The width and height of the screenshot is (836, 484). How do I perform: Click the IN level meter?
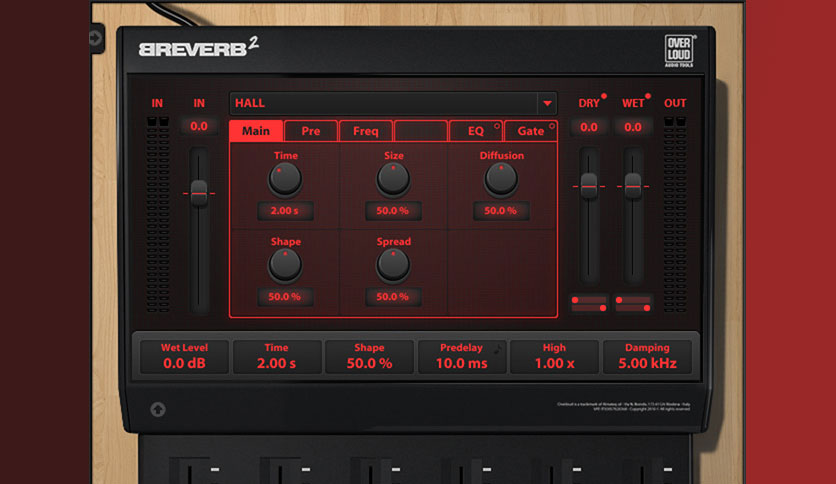coord(158,214)
